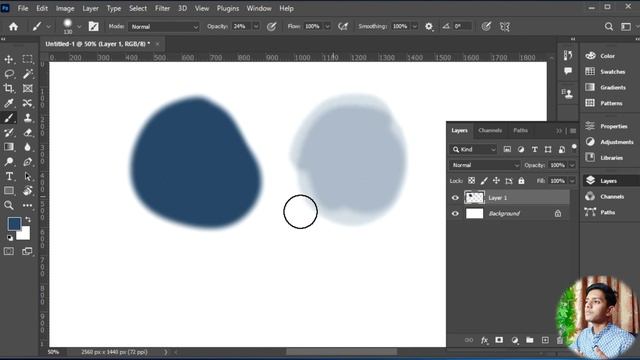The image size is (640, 360).
Task: Open the Filter menu
Action: click(162, 8)
